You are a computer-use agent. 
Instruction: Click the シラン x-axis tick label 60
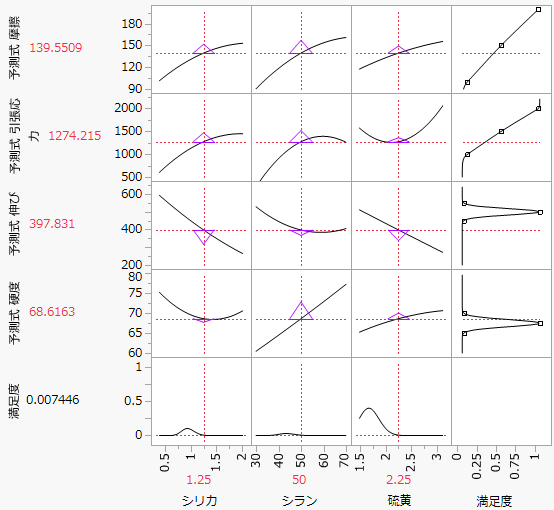(x=324, y=461)
